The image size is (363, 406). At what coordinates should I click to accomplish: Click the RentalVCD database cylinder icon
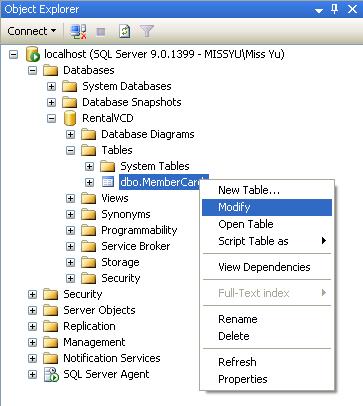pos(70,118)
